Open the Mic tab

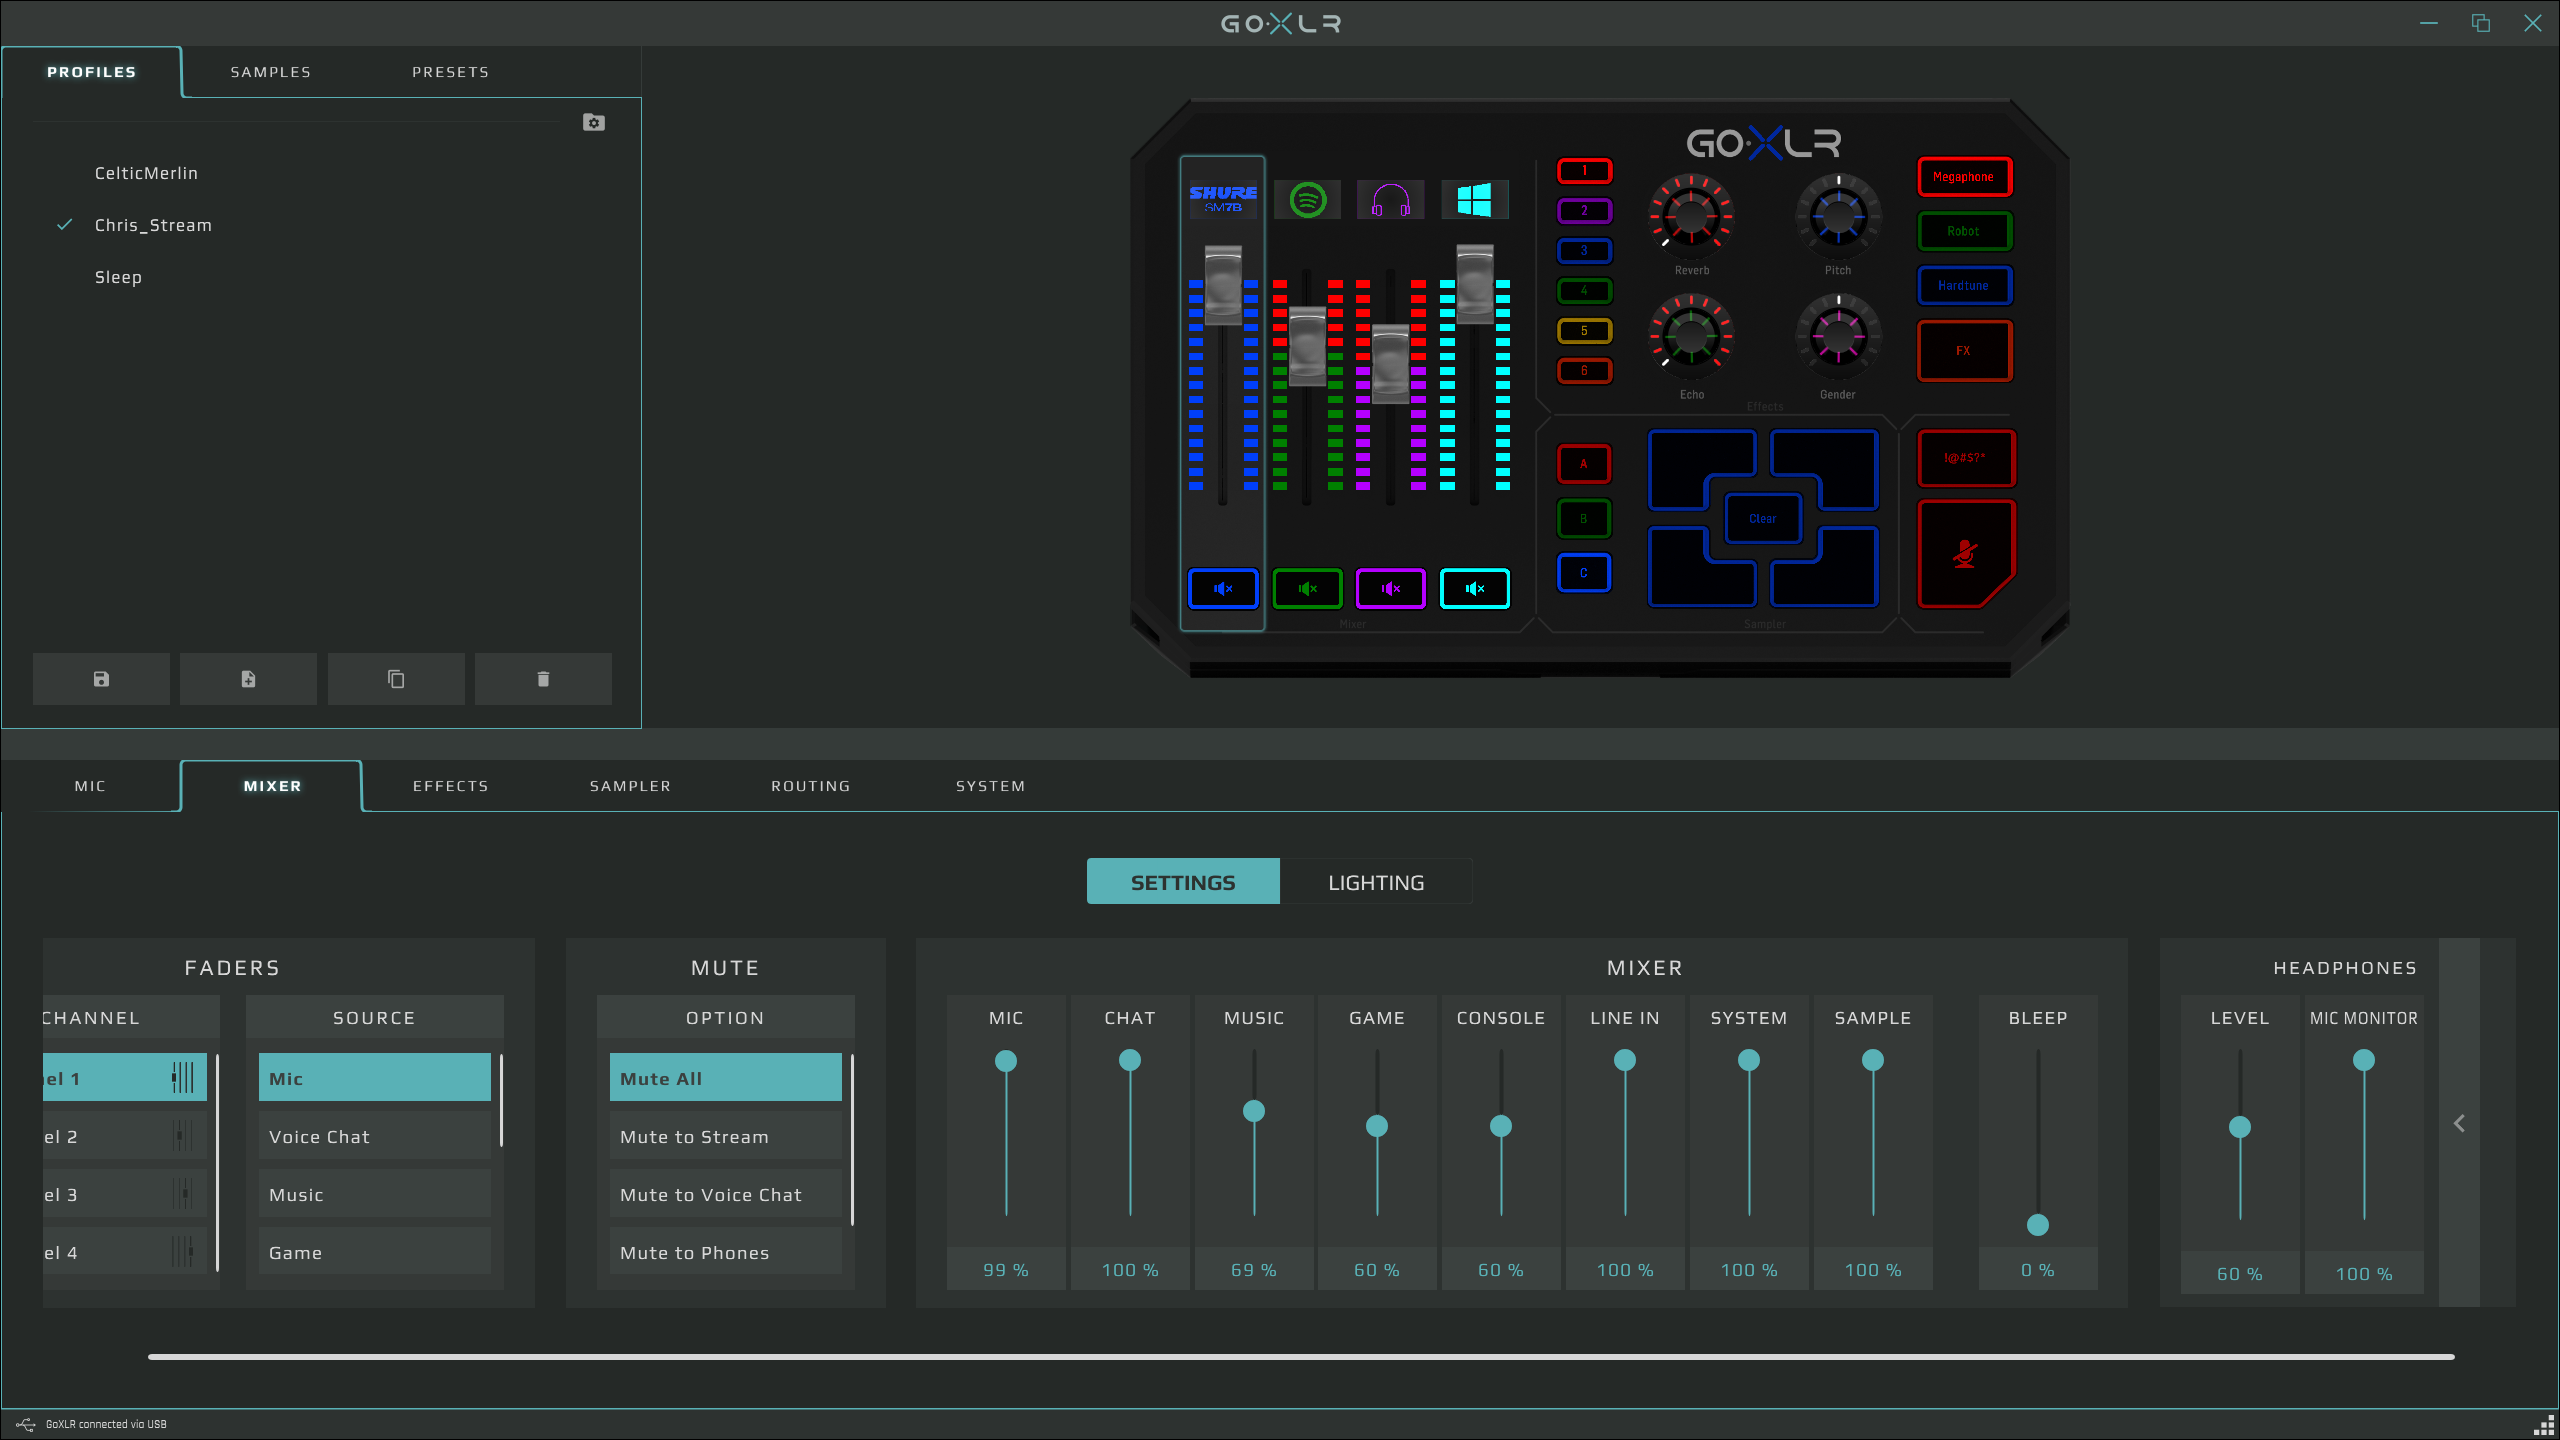click(90, 786)
